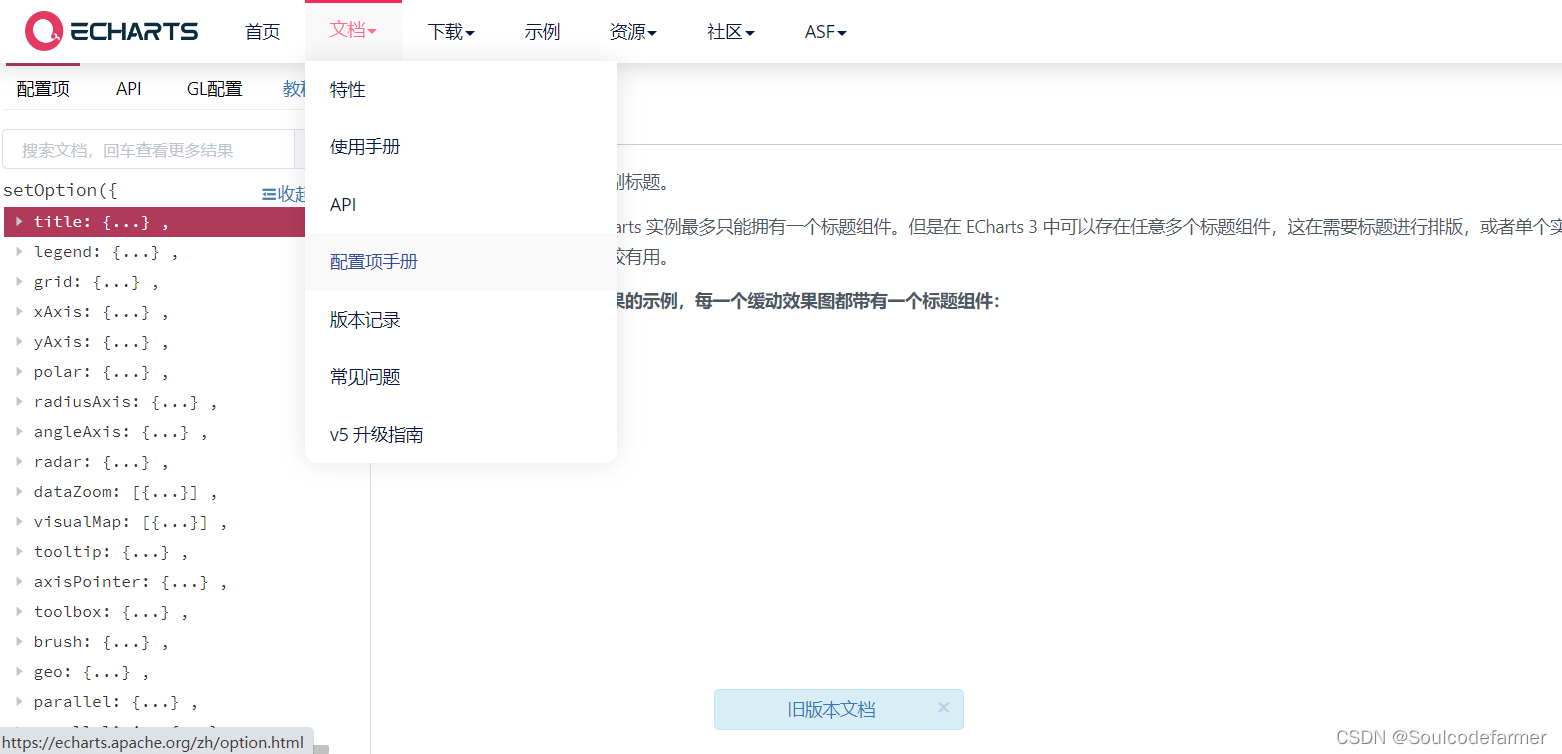
Task: Select 常见问题 from the docs menu
Action: 461,377
